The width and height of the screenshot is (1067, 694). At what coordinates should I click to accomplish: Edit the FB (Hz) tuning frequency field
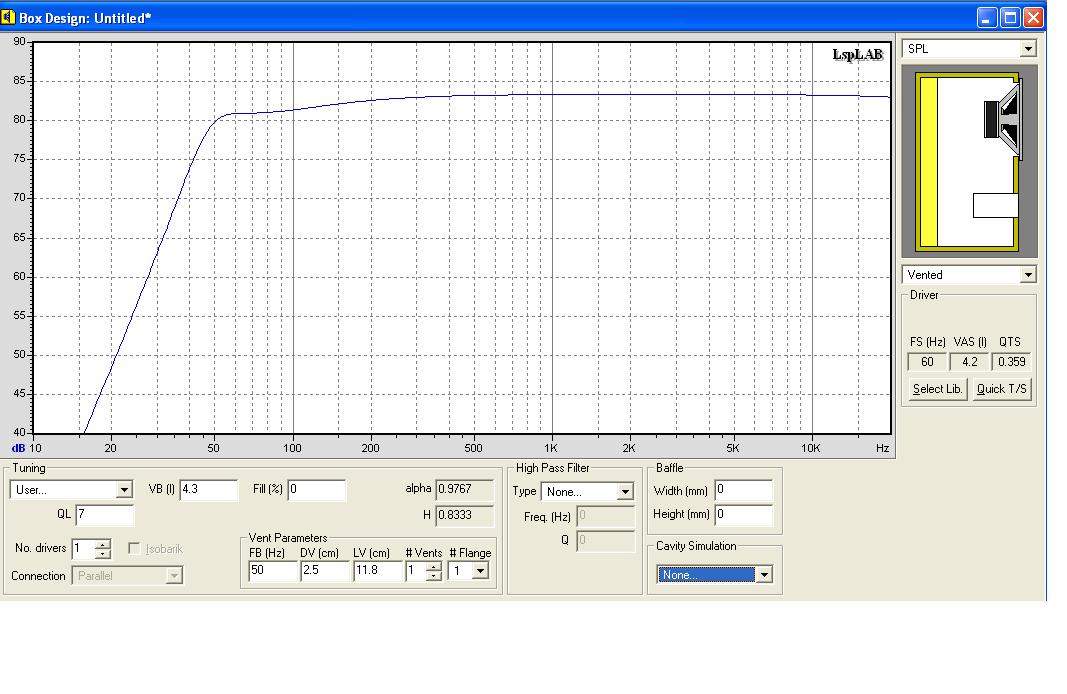(x=272, y=571)
